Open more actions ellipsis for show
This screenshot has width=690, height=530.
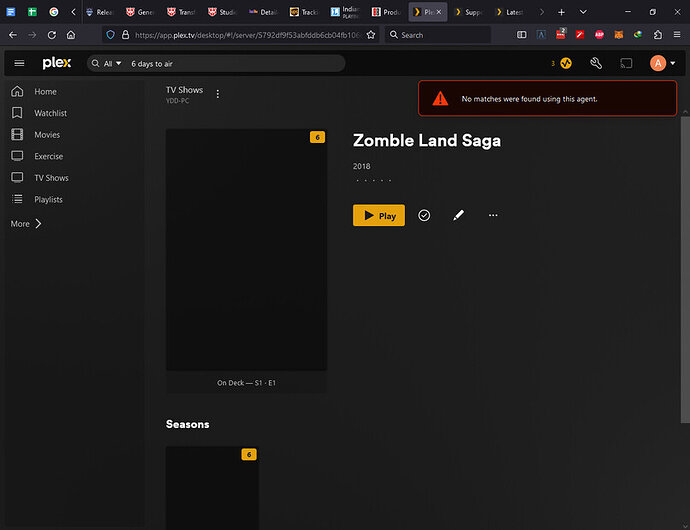493,215
